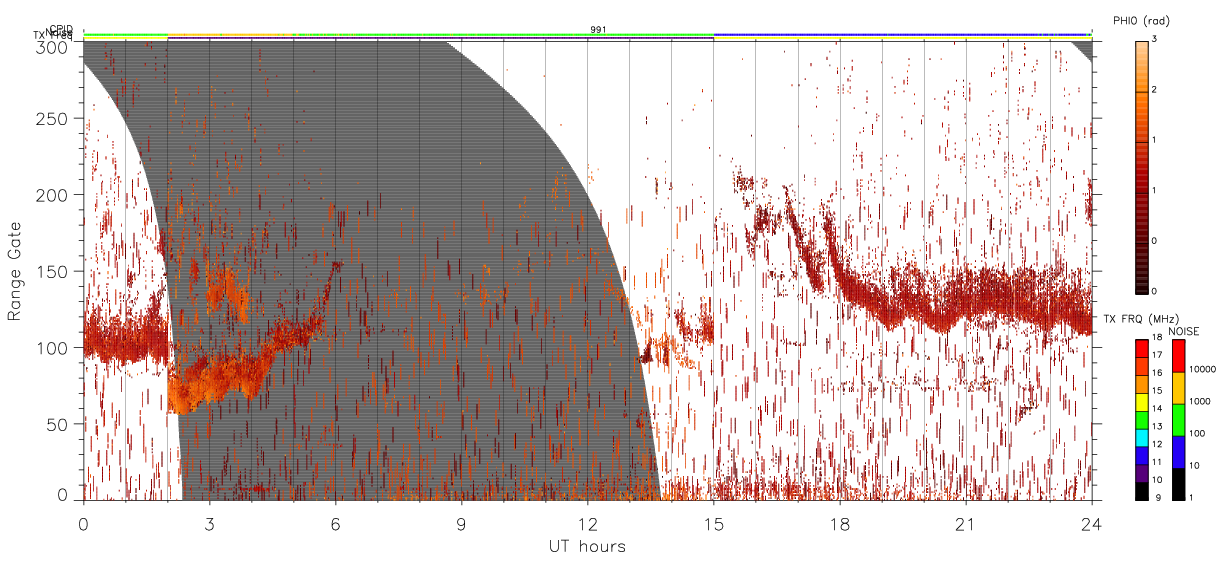Screen dimensions: 1228x567
Task: Select the green TX FRQ 13-14 MHz swatch
Action: [1141, 420]
